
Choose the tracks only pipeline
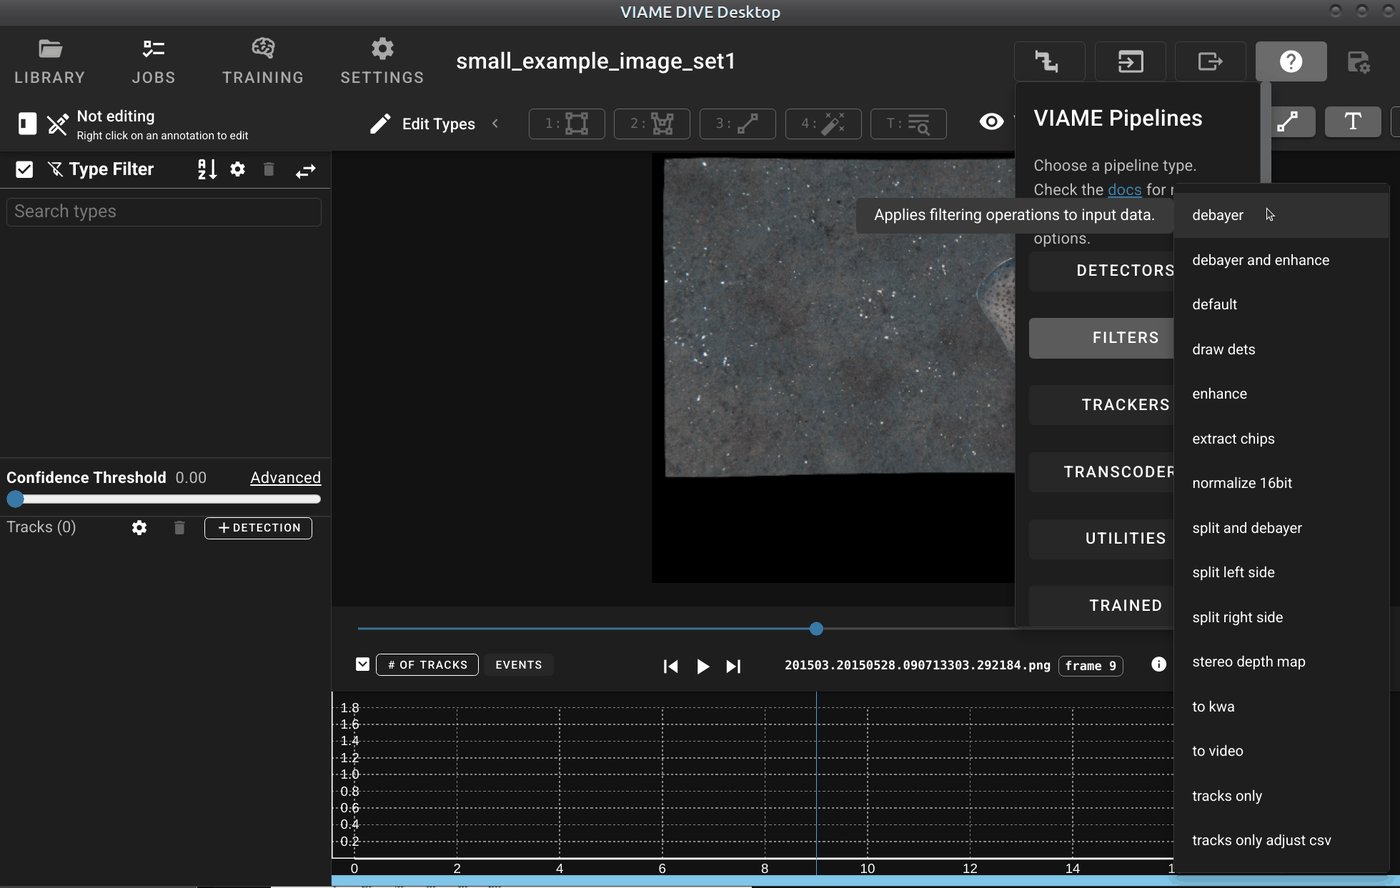[1281, 796]
